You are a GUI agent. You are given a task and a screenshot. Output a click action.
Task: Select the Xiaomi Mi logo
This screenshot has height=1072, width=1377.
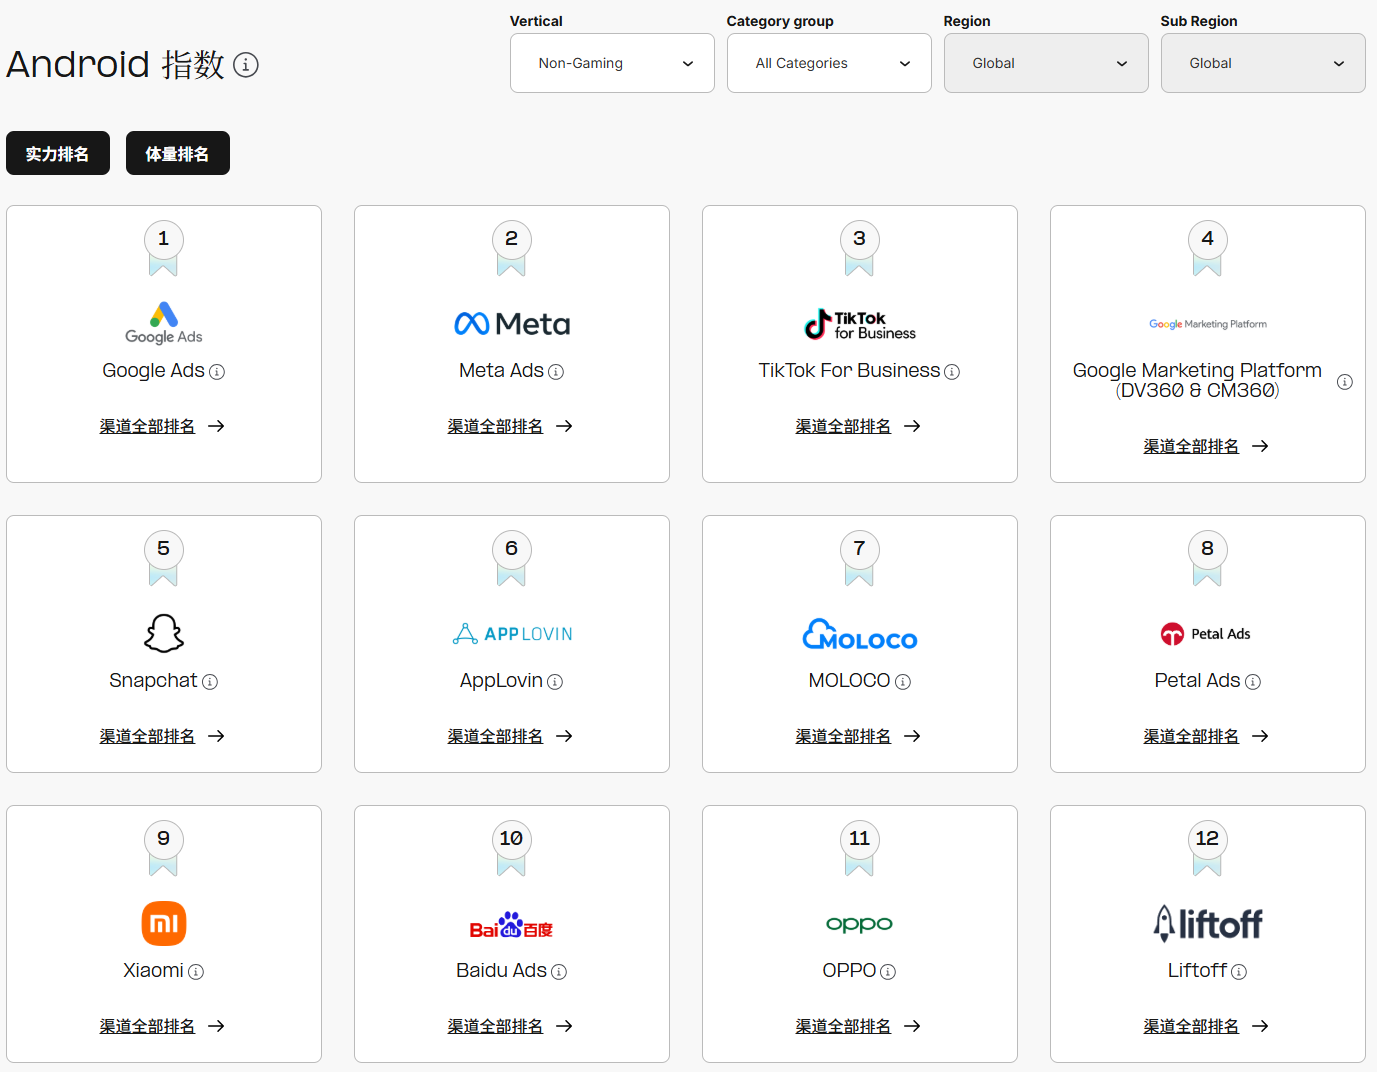[163, 923]
